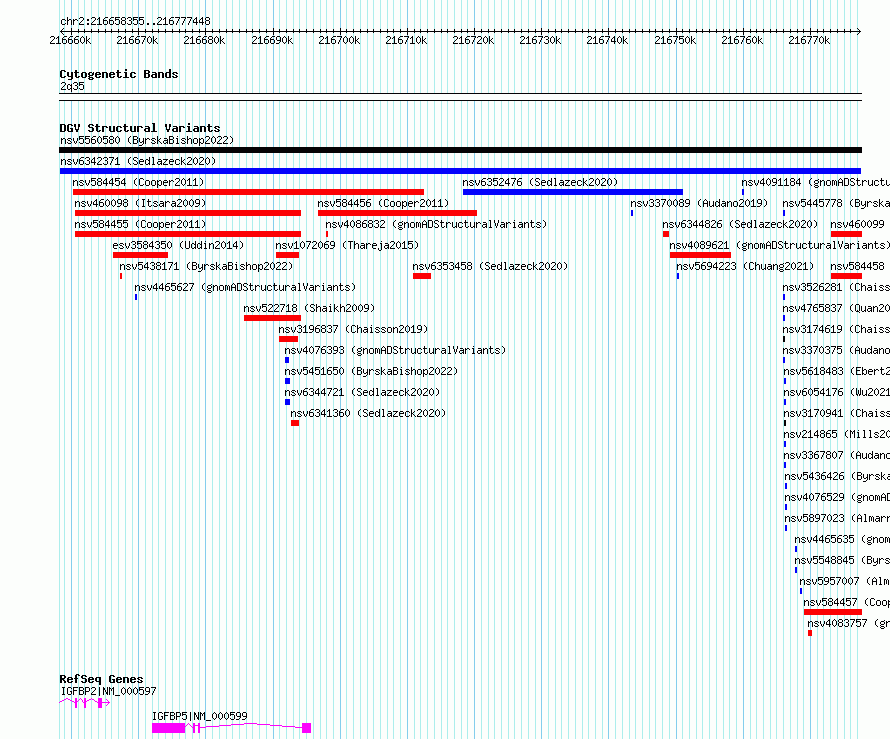
Task: Select the red nsv6341360 variant bar
Action: coord(295,423)
